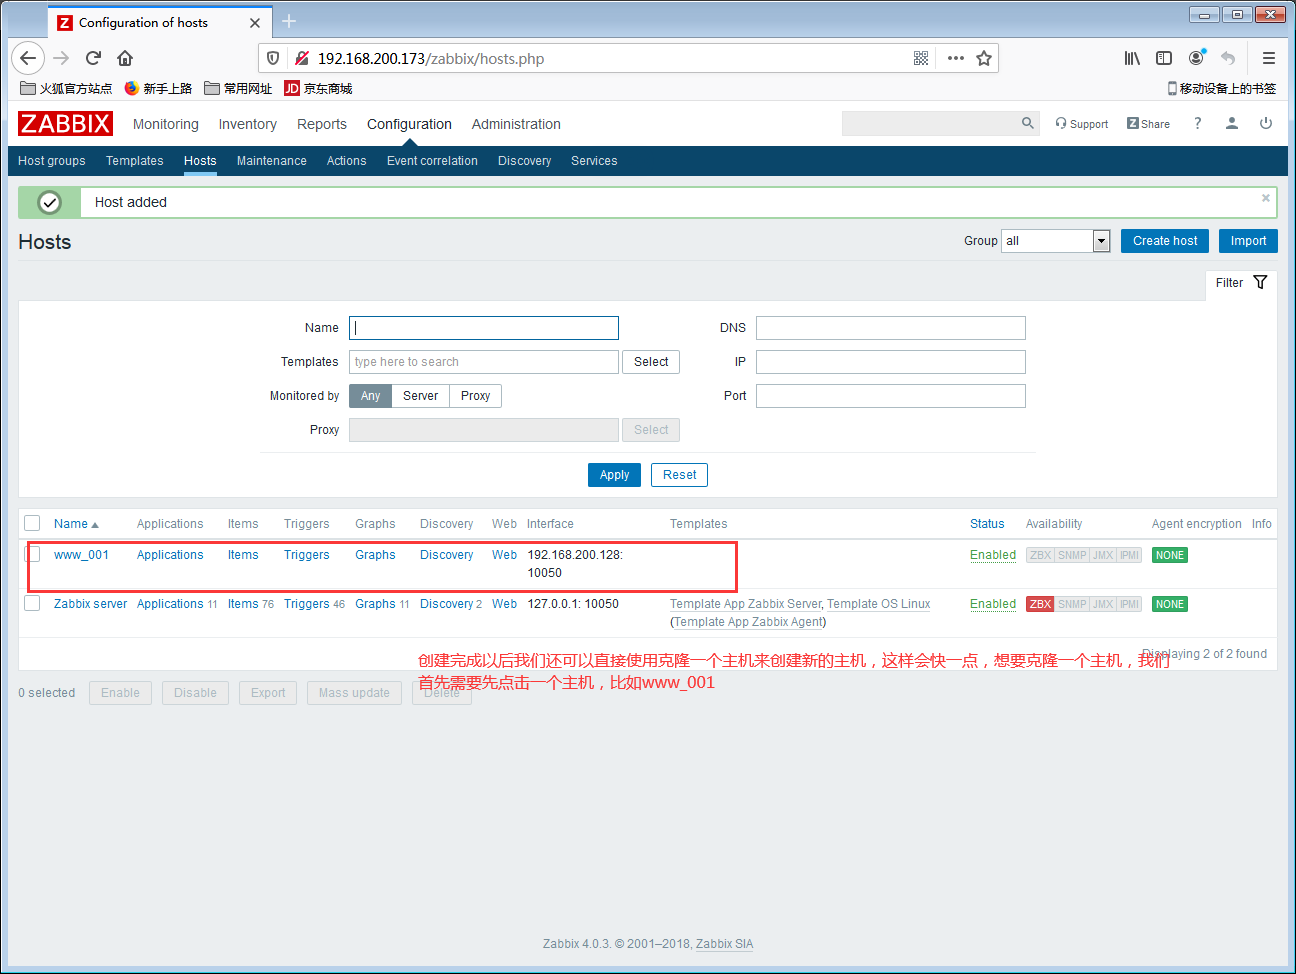Open the Administration menu
Viewport: 1296px width, 974px height.
click(516, 124)
